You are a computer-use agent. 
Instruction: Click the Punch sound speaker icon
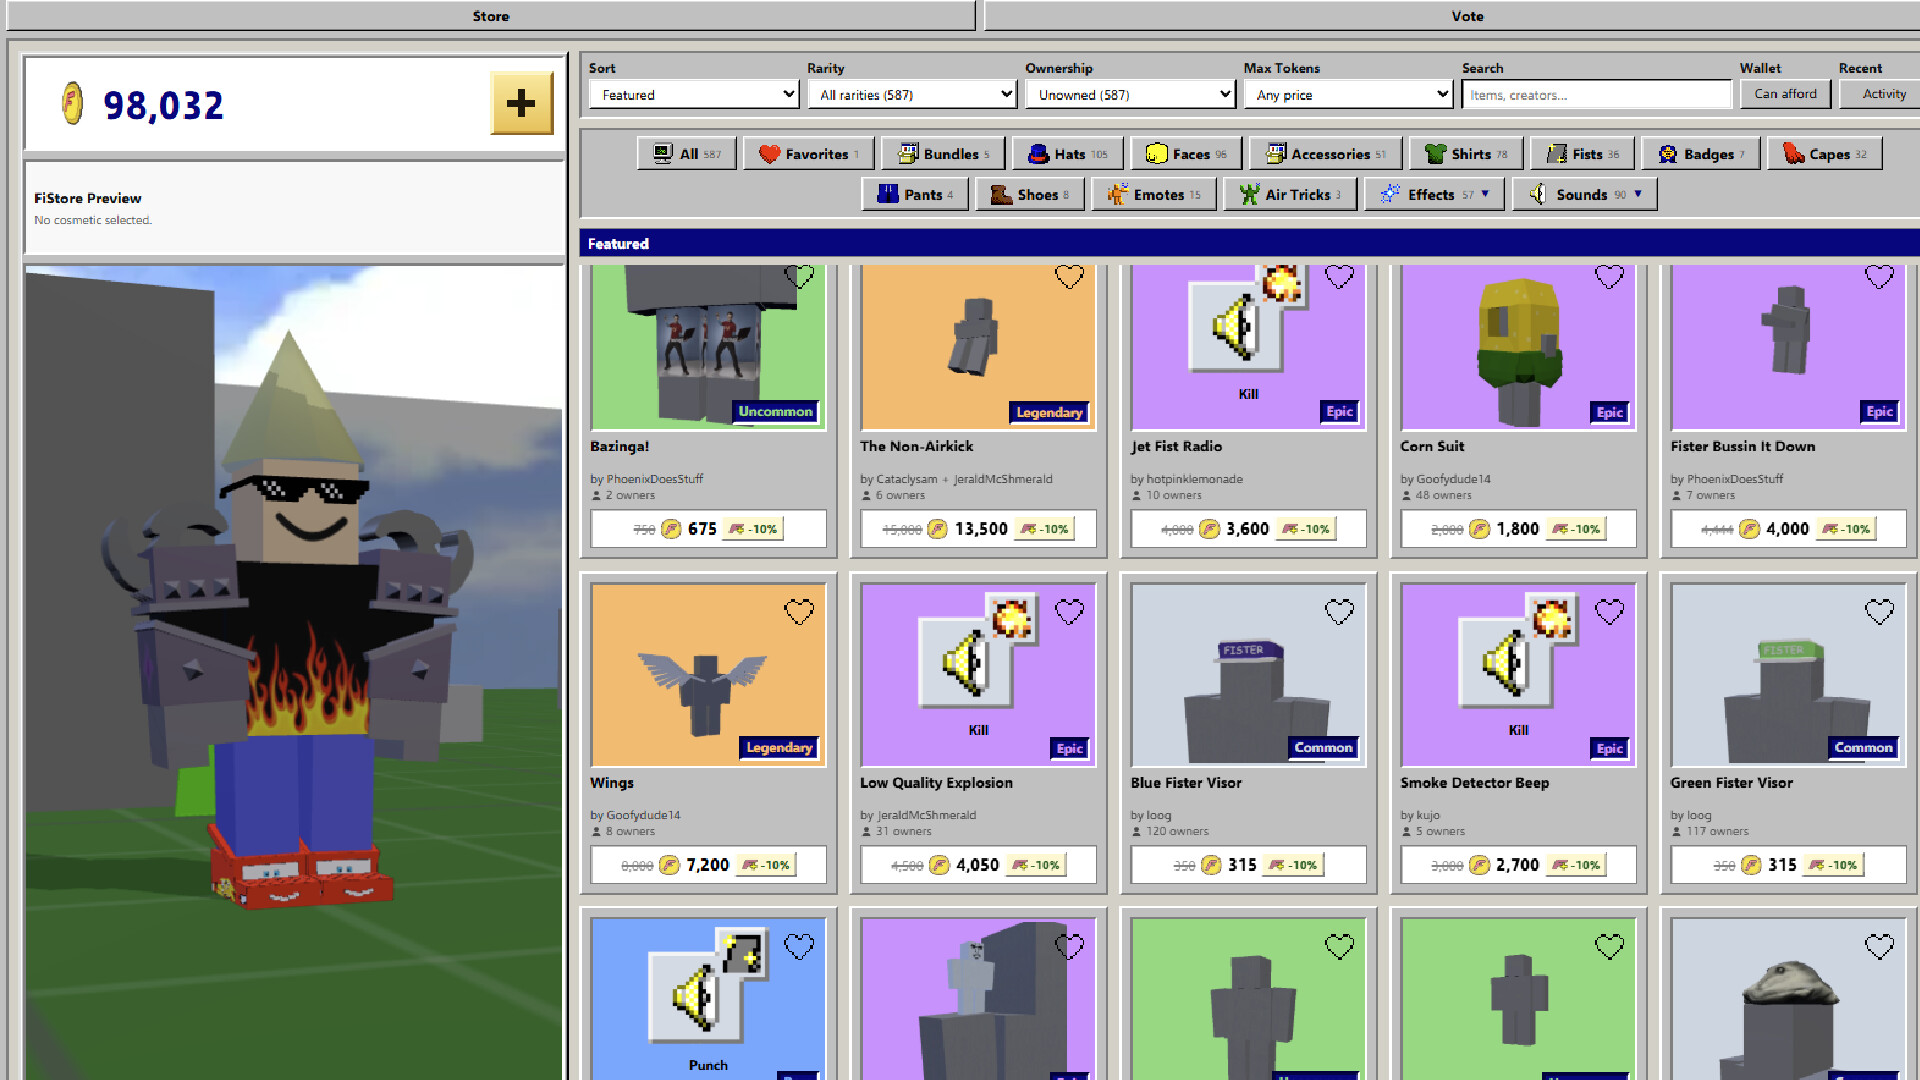696,997
